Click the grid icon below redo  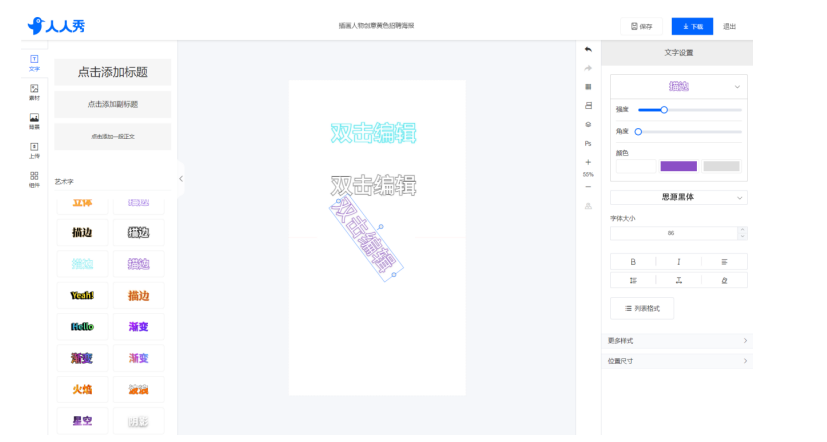[x=588, y=87]
